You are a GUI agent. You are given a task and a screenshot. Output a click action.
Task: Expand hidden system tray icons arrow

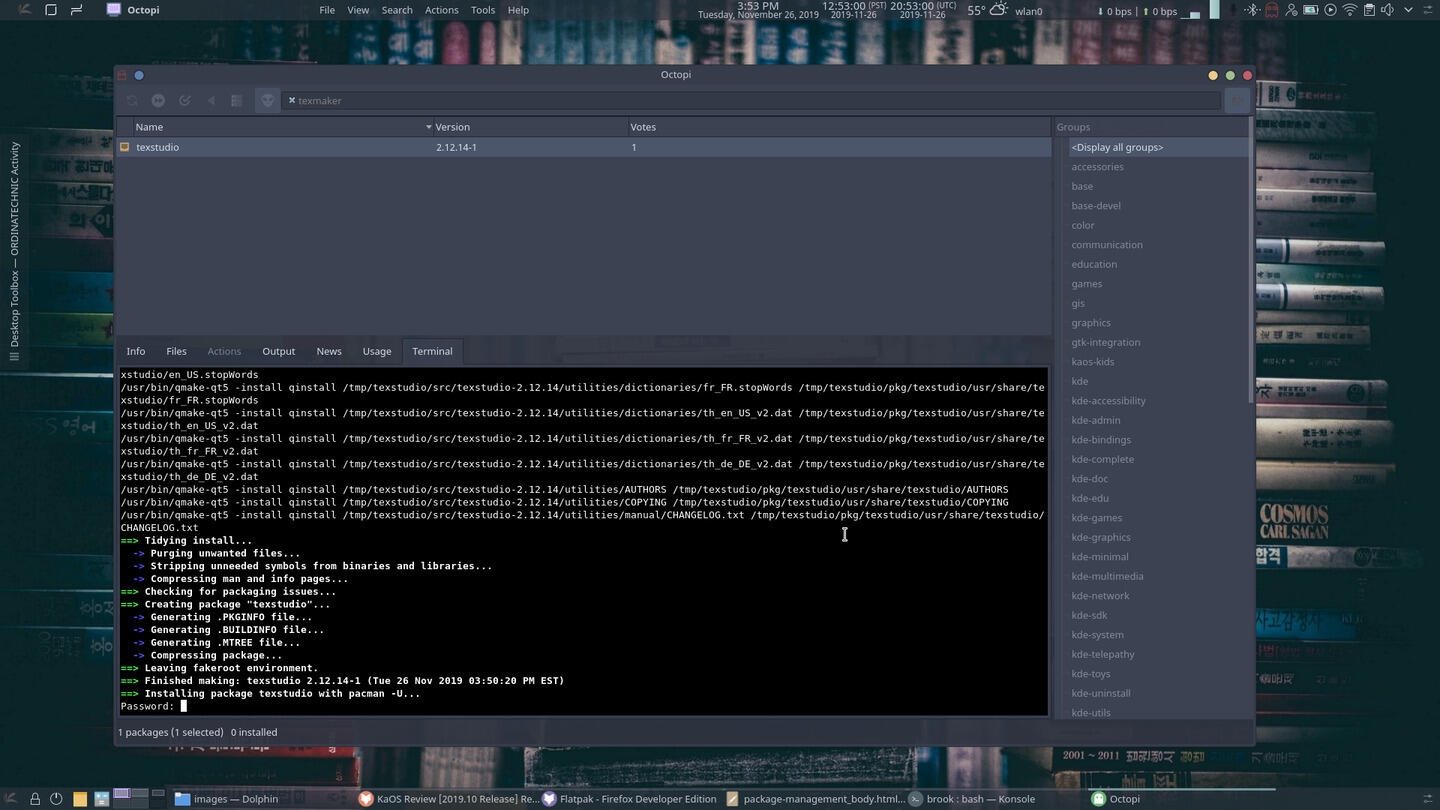point(1408,10)
